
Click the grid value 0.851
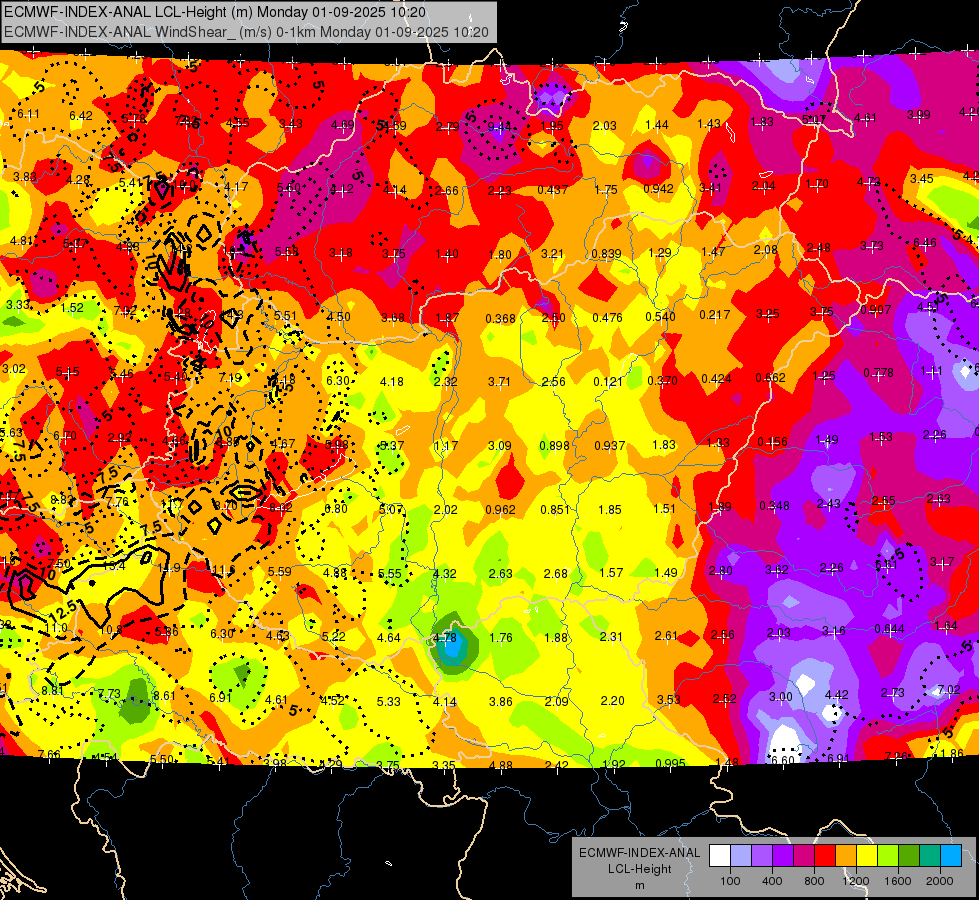pos(555,509)
